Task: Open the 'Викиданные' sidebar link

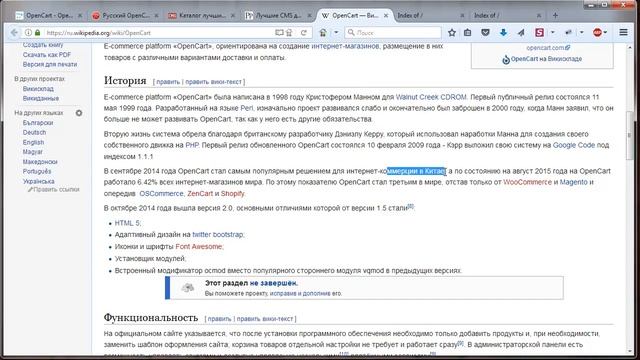Action: pyautogui.click(x=41, y=98)
